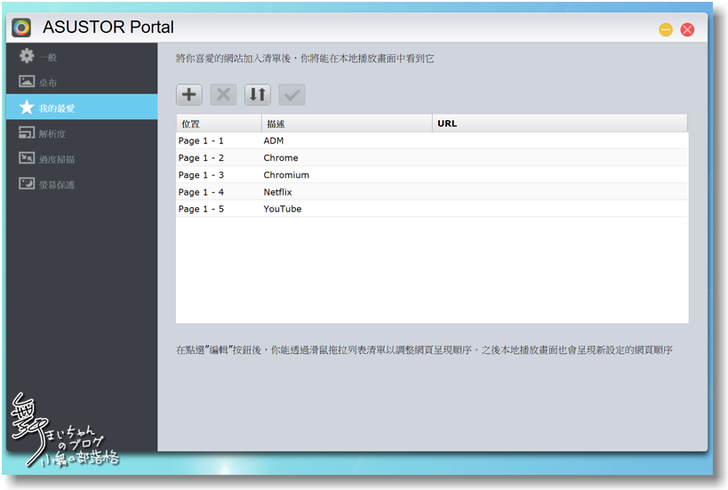Image resolution: width=728 pixels, height=490 pixels.
Task: Click the URL column header
Action: [x=560, y=124]
